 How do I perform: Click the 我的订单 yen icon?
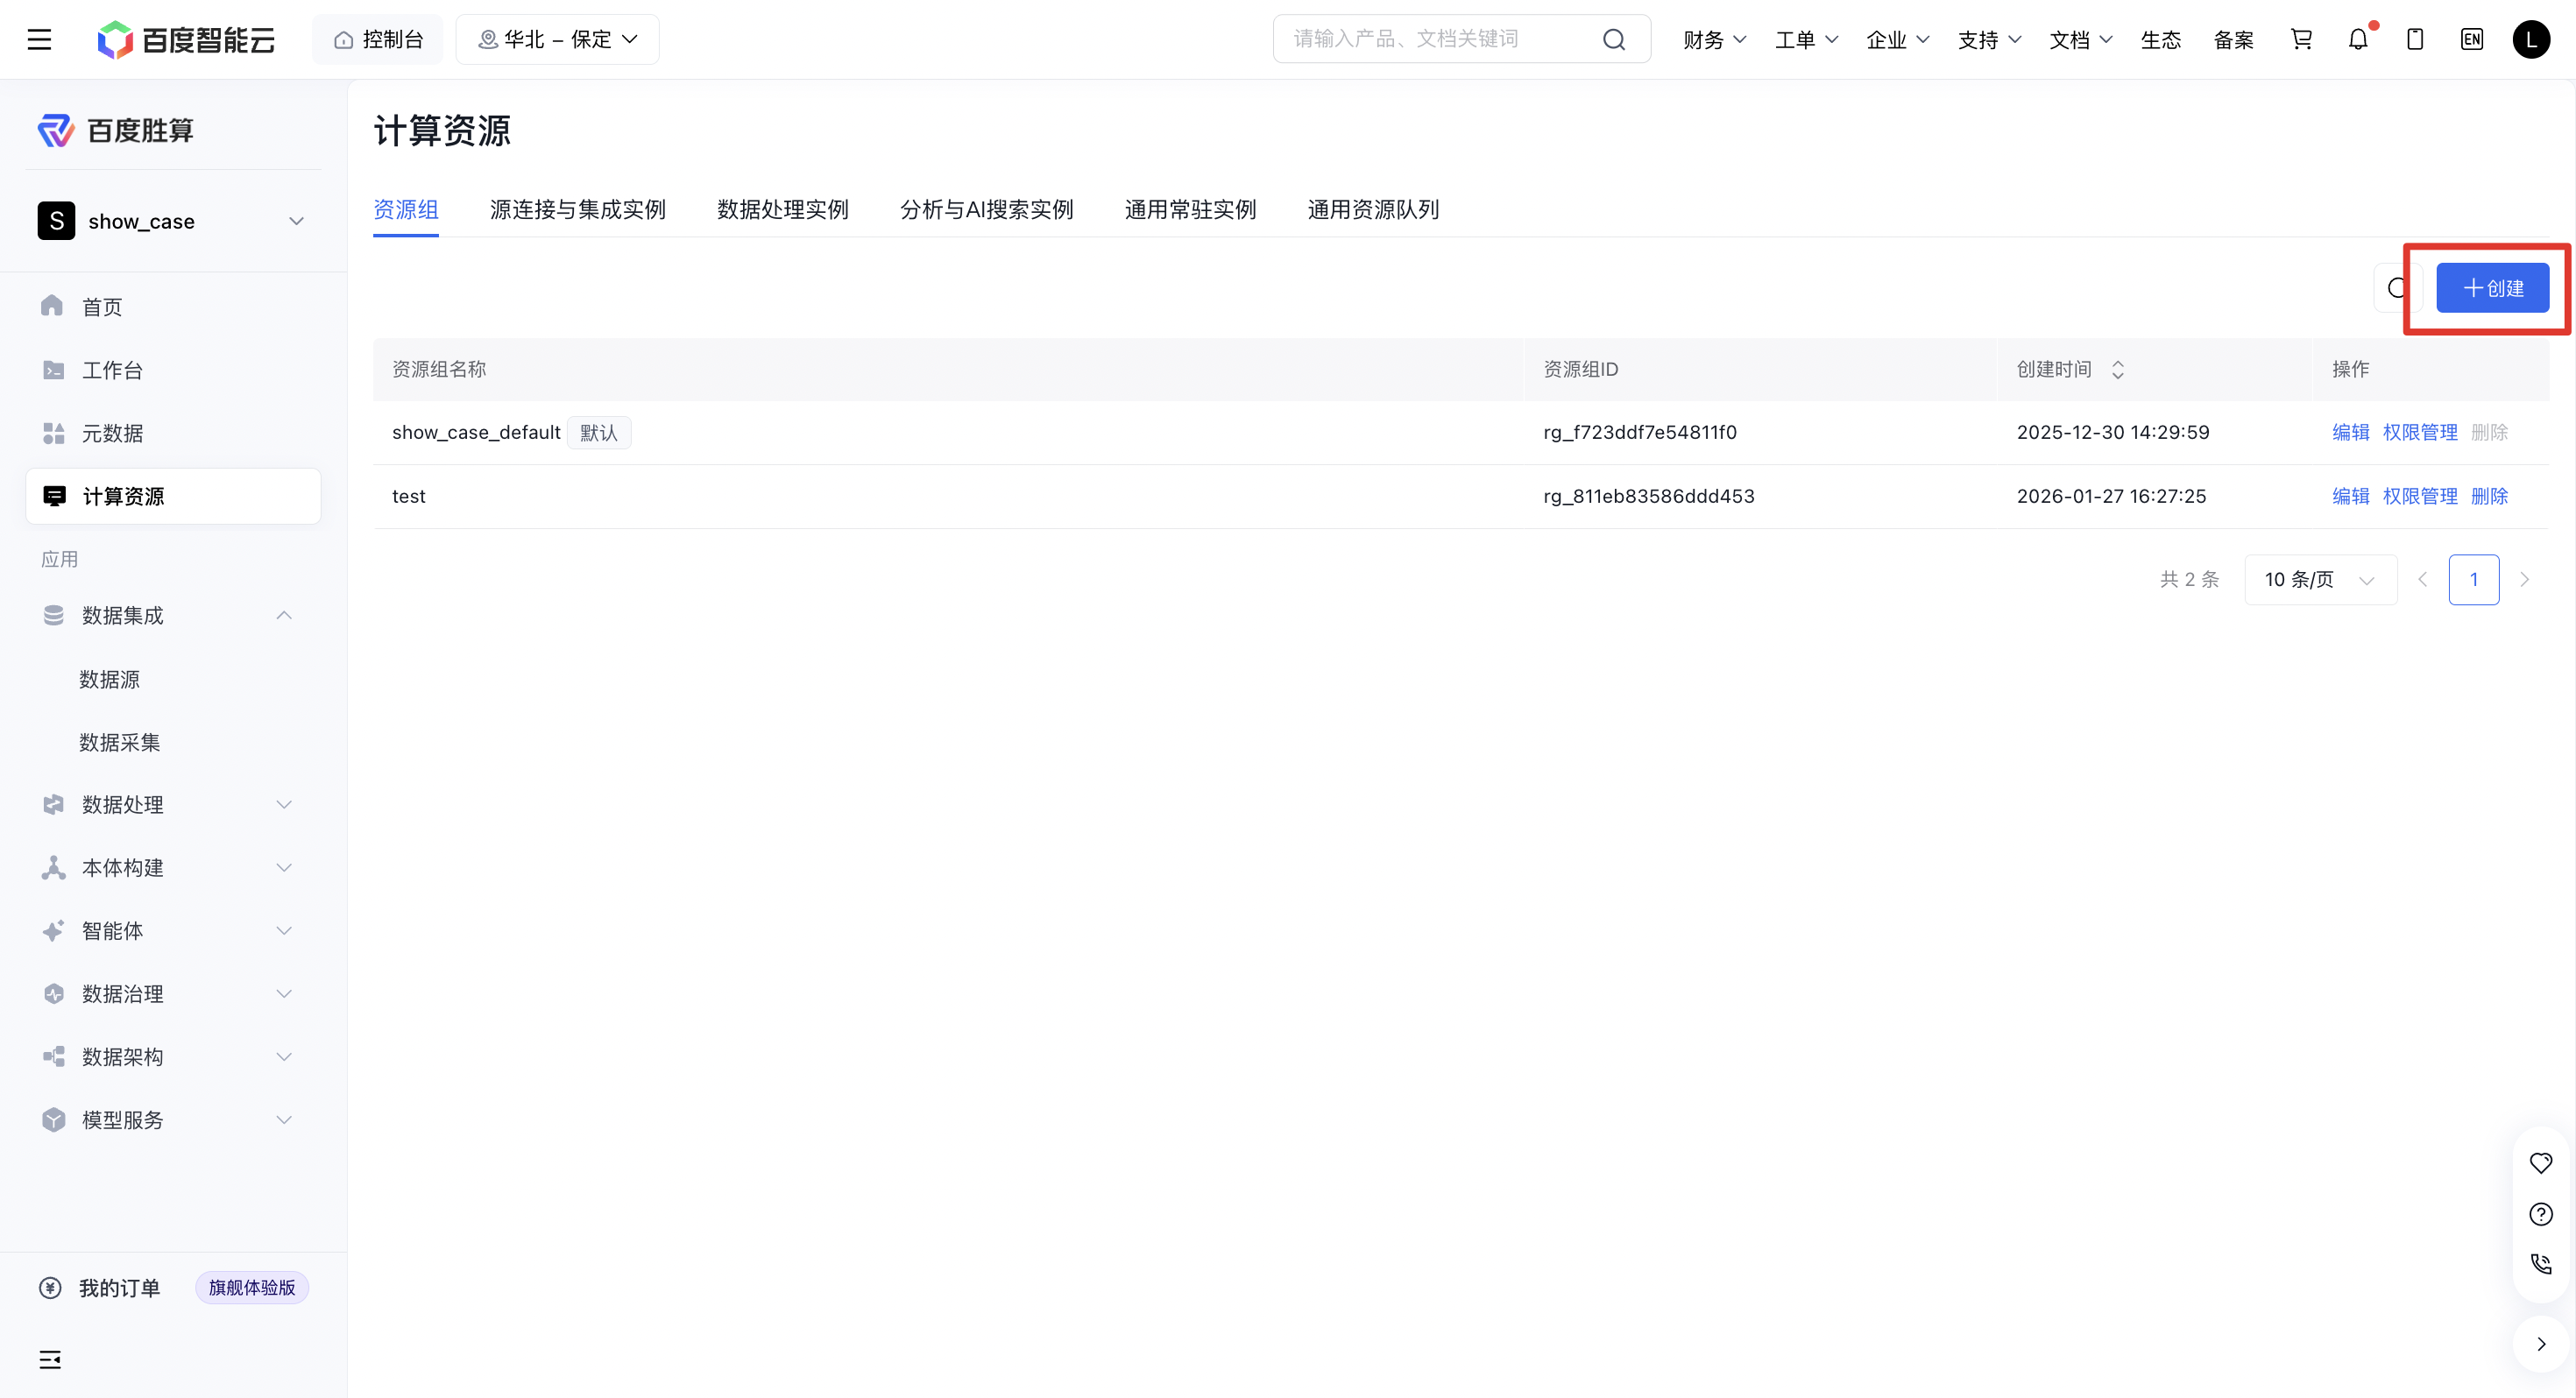(50, 1287)
